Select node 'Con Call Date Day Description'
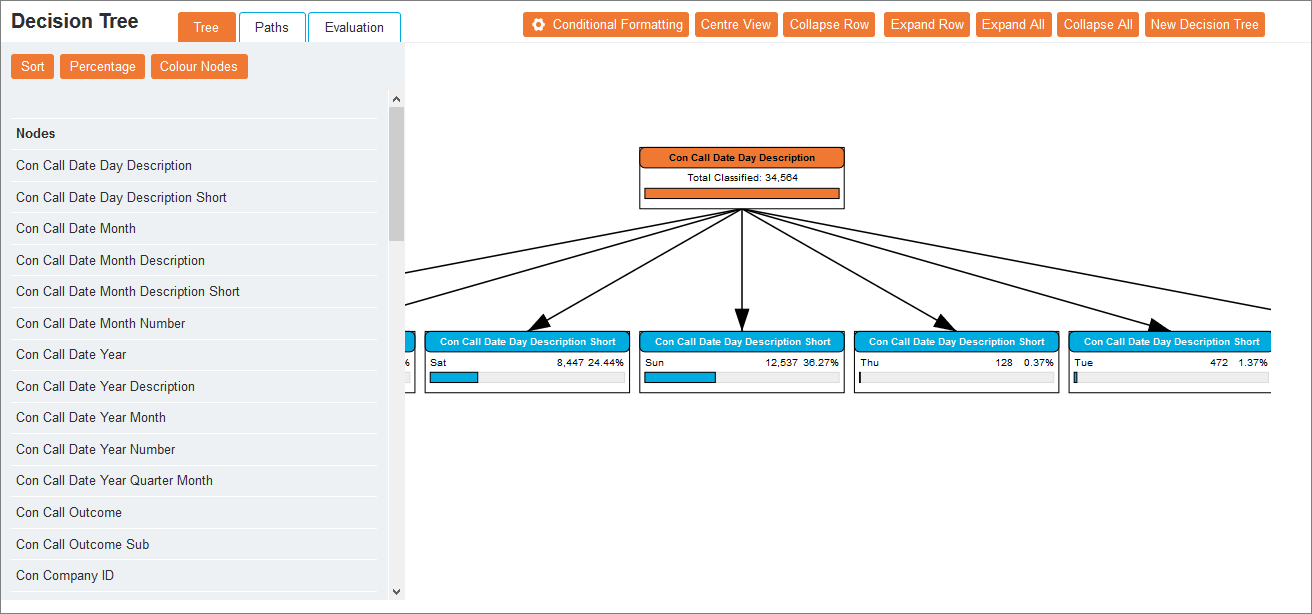The height and width of the screenshot is (614, 1312). click(196, 166)
